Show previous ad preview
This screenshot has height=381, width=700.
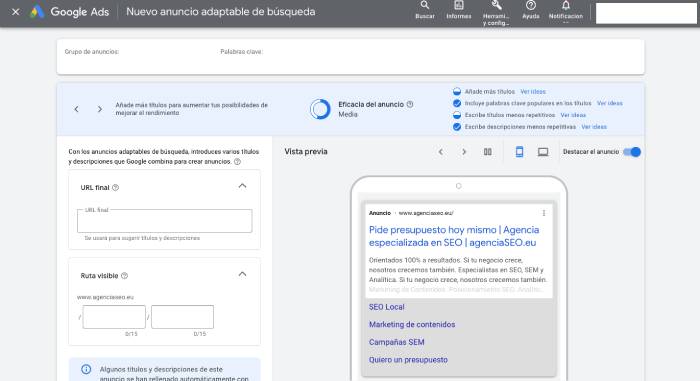441,152
